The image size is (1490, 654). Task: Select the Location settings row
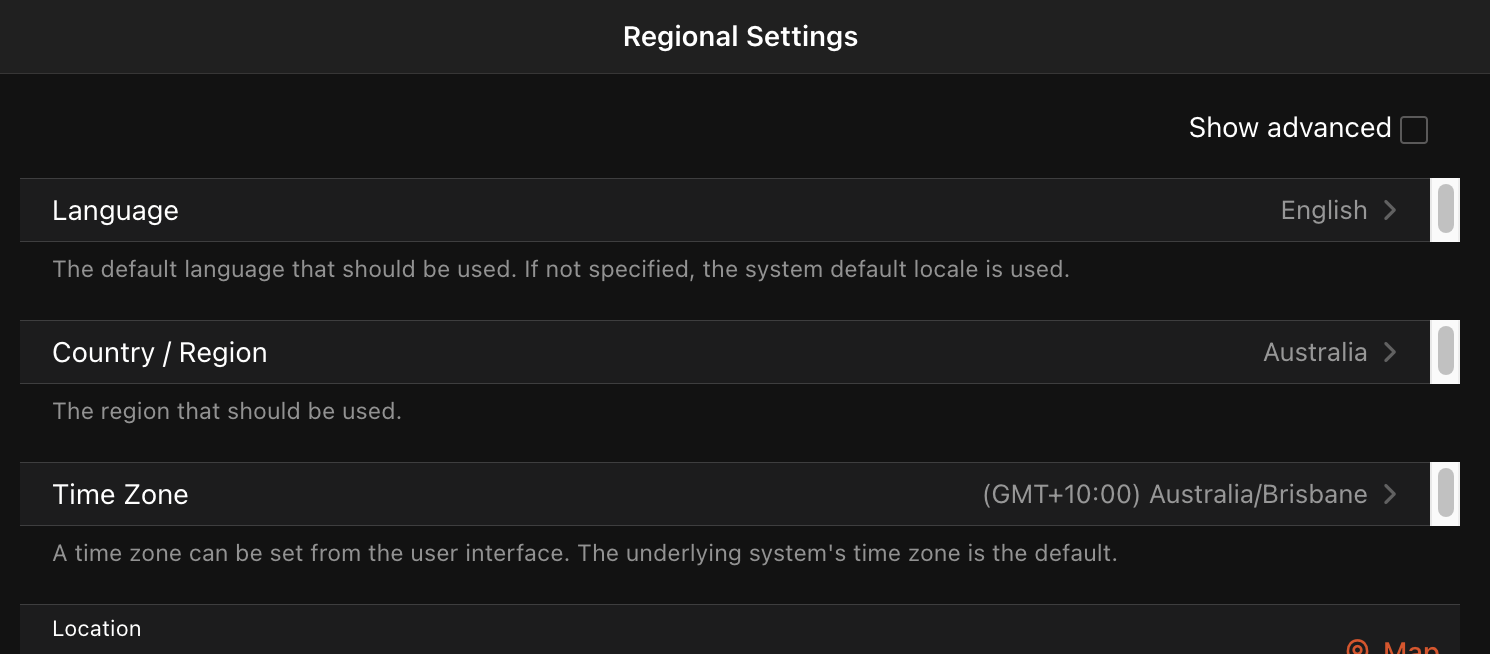(x=97, y=628)
